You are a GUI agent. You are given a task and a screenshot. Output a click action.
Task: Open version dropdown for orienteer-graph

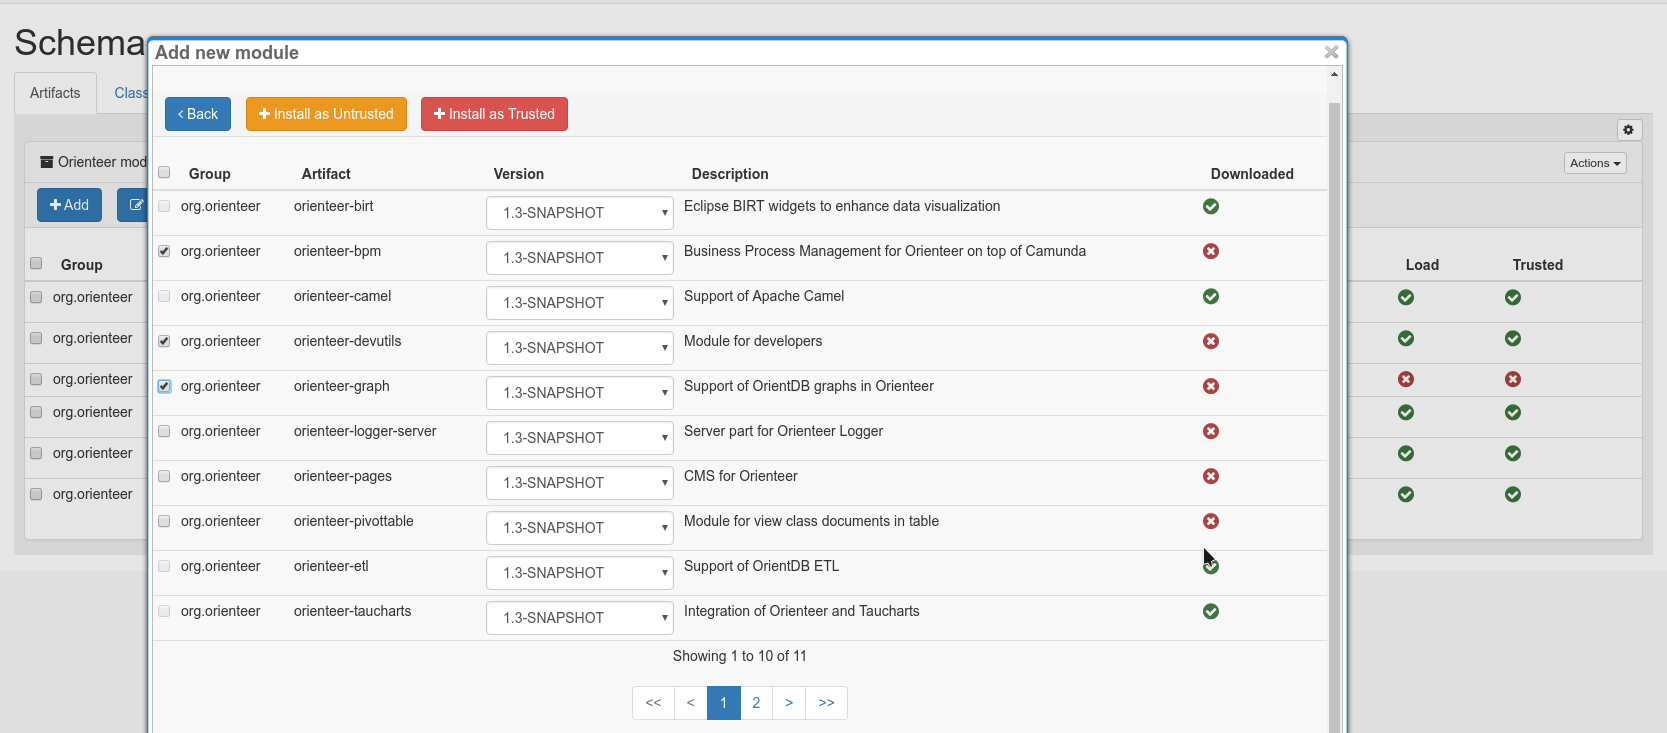580,393
